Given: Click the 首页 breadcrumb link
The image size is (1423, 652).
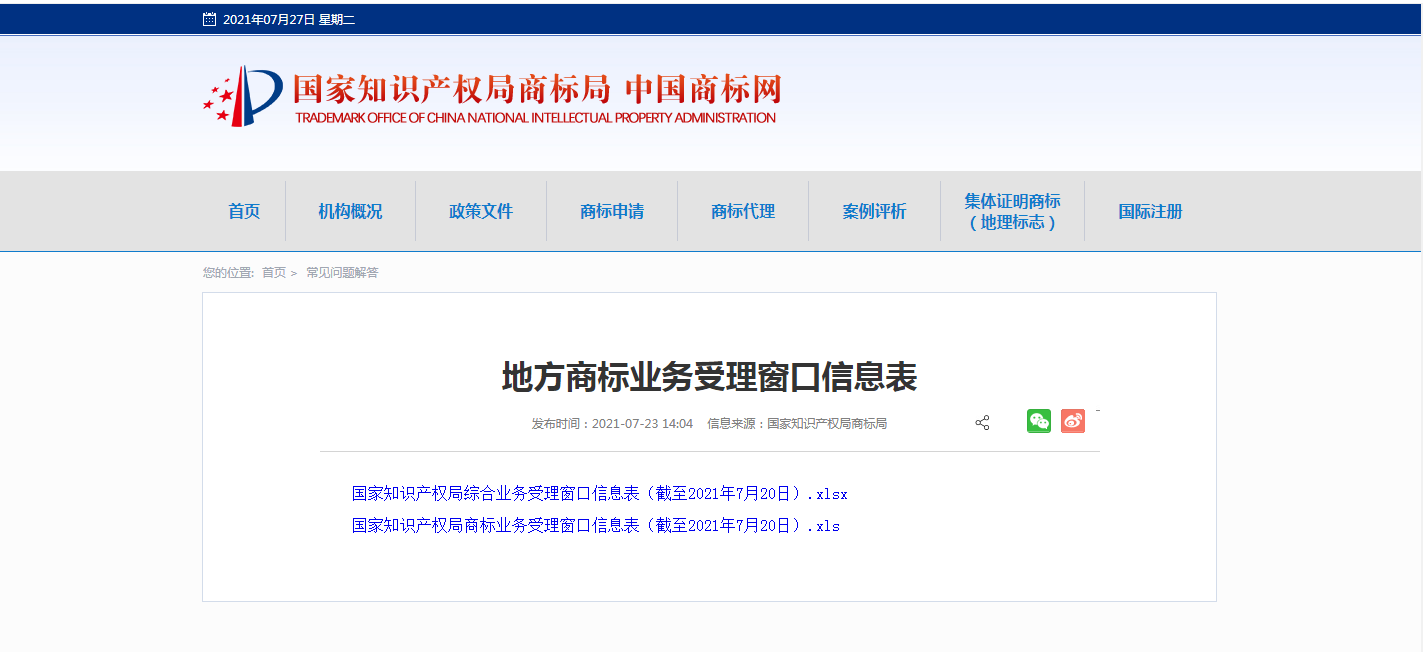Looking at the screenshot, I should pos(274,272).
